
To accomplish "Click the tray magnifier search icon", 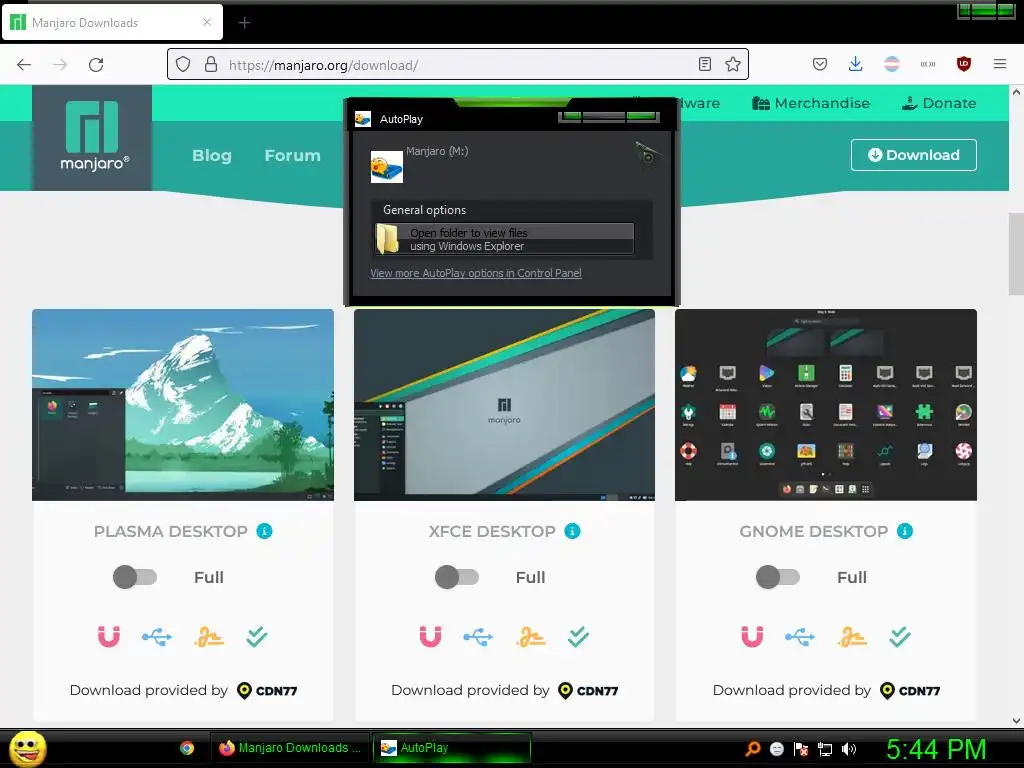I will pyautogui.click(x=753, y=748).
